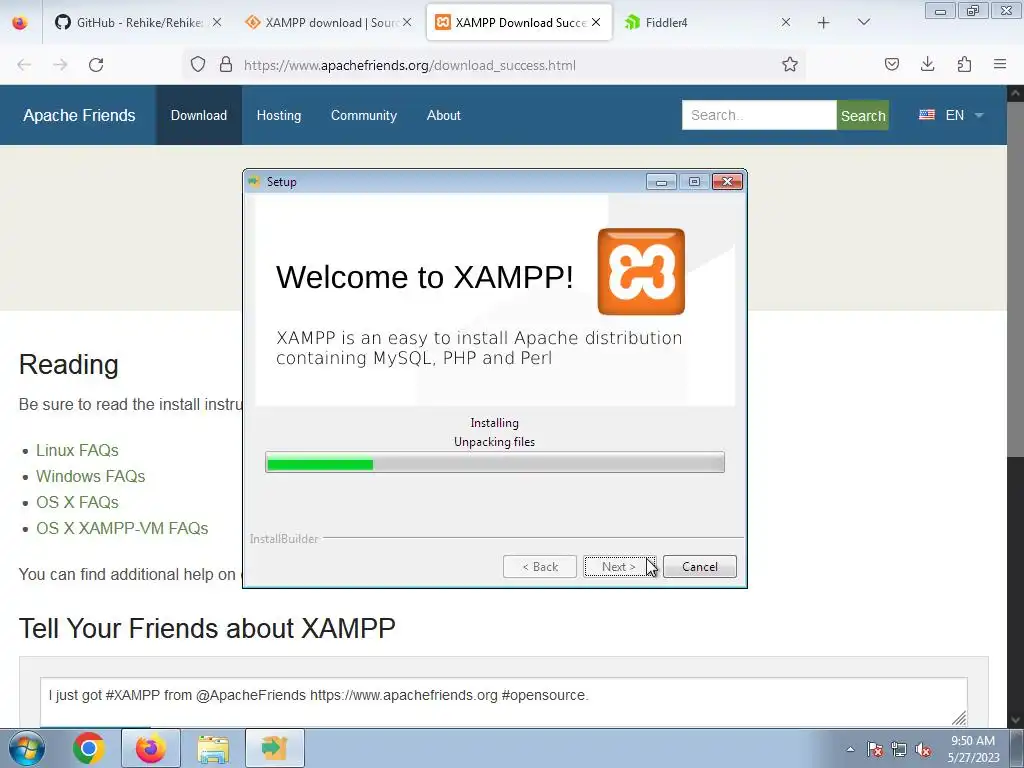The width and height of the screenshot is (1024, 768).
Task: Expand the EN language dropdown
Action: (965, 115)
